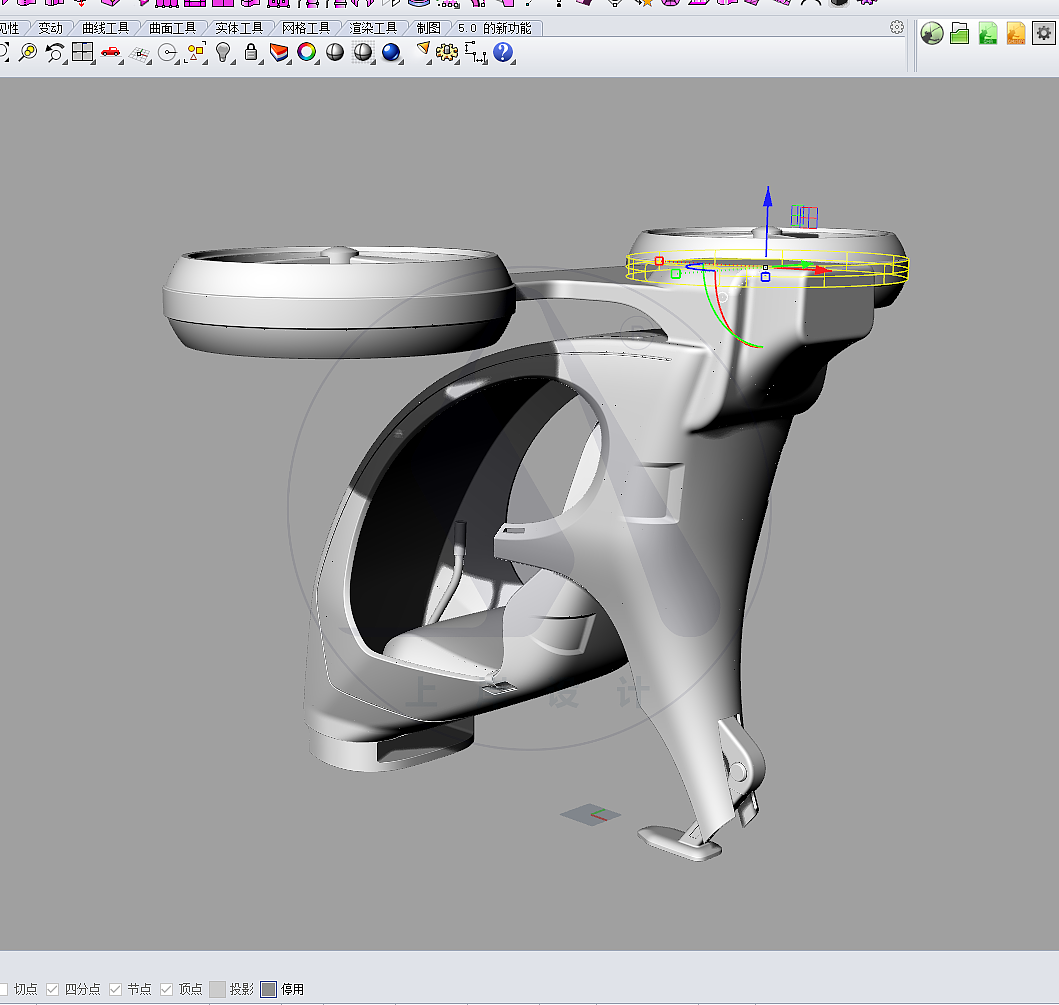Expand the flyout arrow on the red car icon
This screenshot has width=1059, height=1005.
coord(122,62)
